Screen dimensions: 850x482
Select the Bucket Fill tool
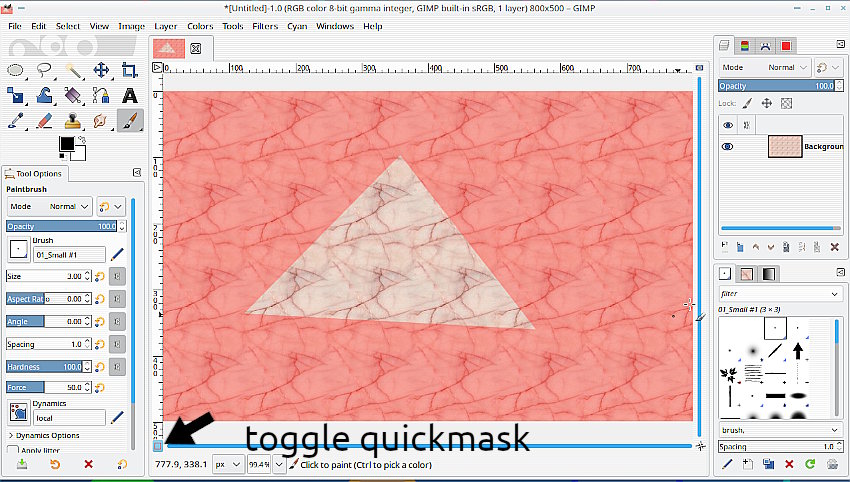pos(73,95)
